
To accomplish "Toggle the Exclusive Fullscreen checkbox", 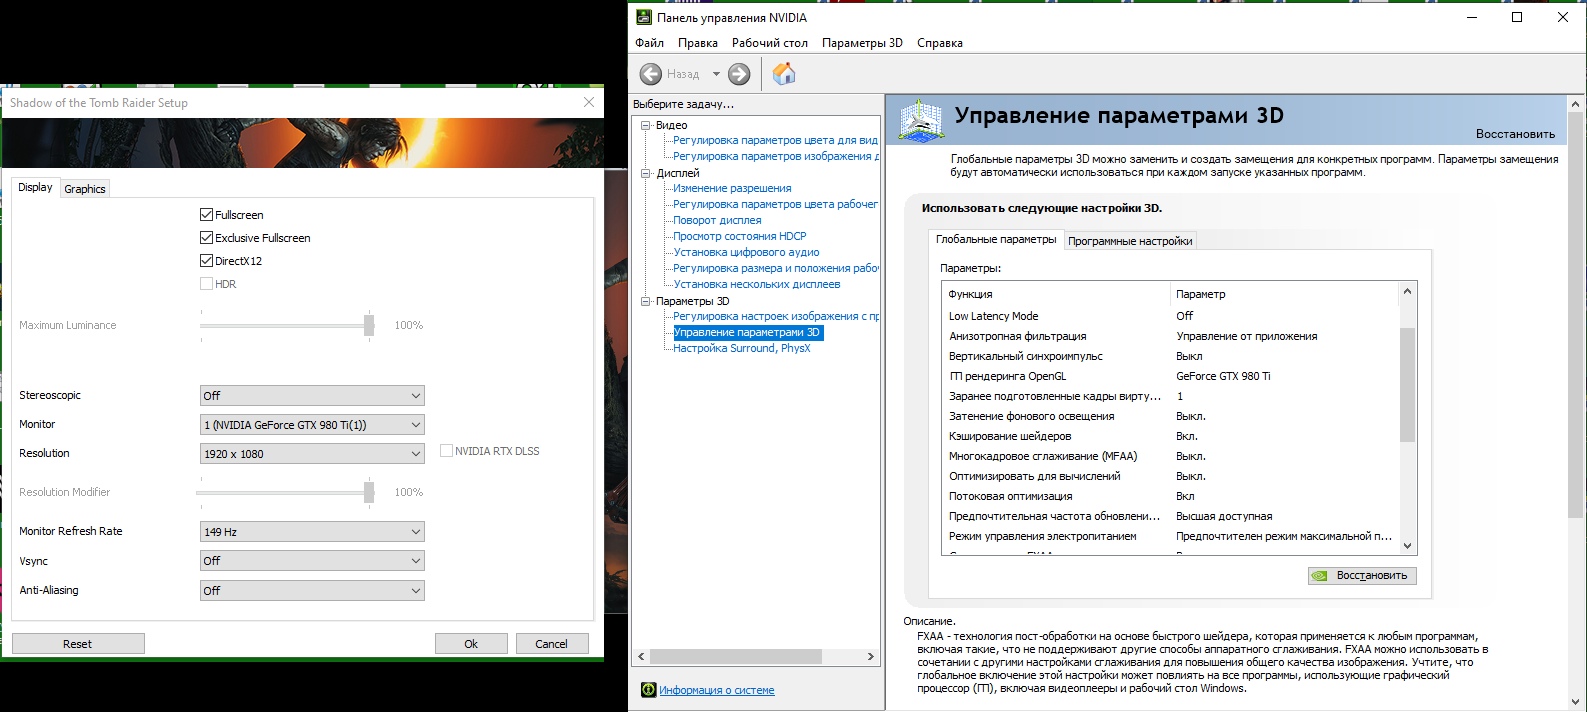I will 206,238.
